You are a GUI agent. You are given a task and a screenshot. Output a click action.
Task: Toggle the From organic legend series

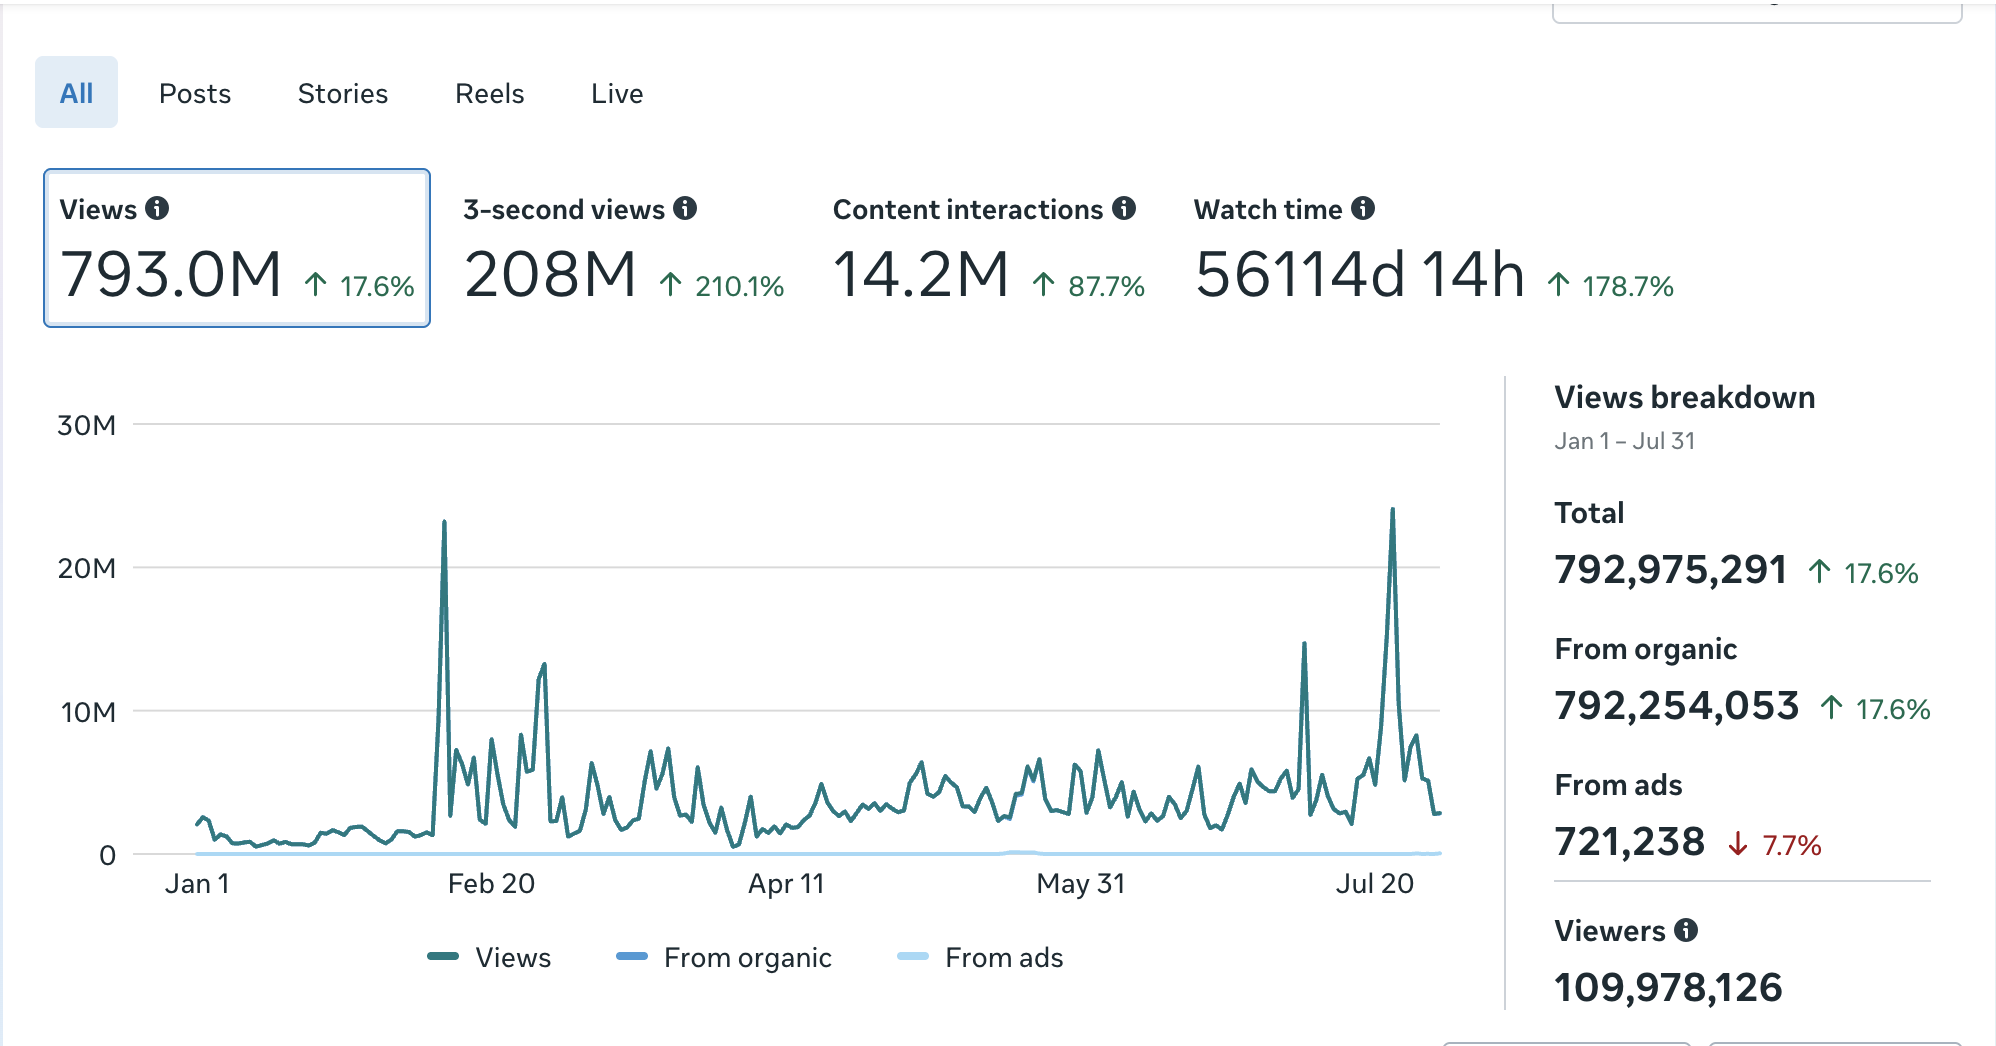pos(724,957)
